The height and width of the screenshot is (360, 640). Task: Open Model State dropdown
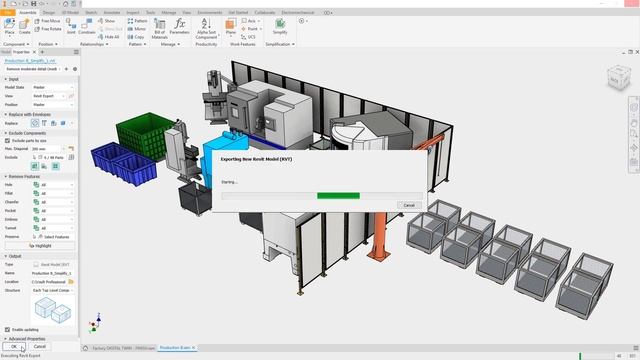53,87
